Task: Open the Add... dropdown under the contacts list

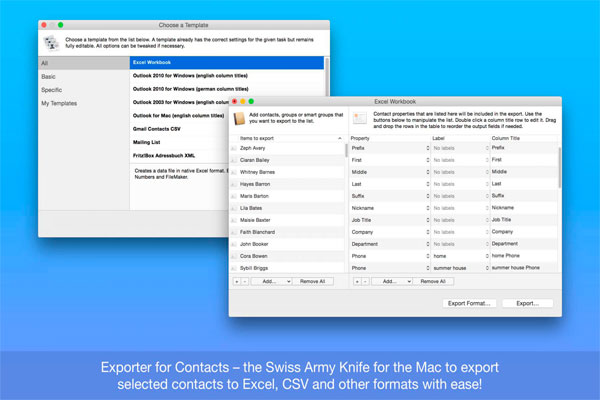Action: [x=270, y=282]
